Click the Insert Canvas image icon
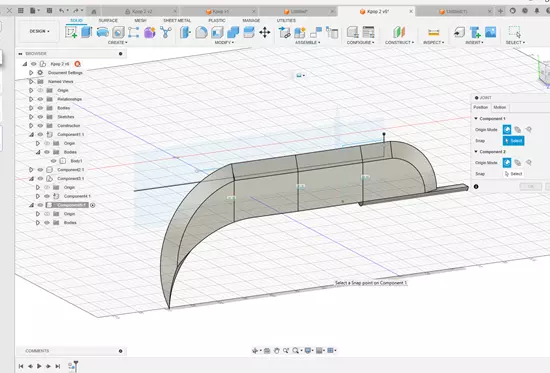This screenshot has height=373, width=550. coord(490,32)
